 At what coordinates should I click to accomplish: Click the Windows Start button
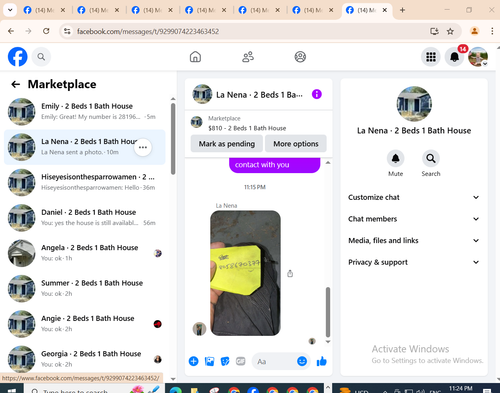pyautogui.click(x=12, y=389)
